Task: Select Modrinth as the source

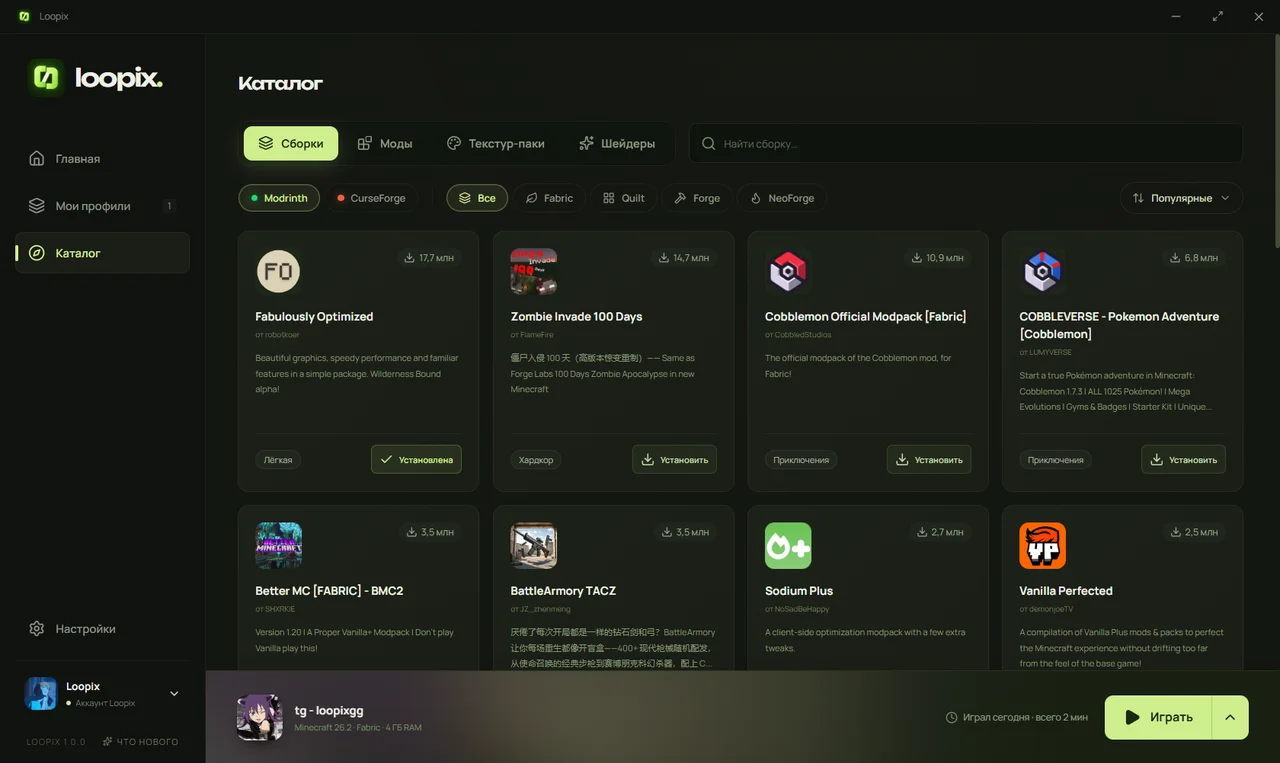Action: click(x=279, y=198)
